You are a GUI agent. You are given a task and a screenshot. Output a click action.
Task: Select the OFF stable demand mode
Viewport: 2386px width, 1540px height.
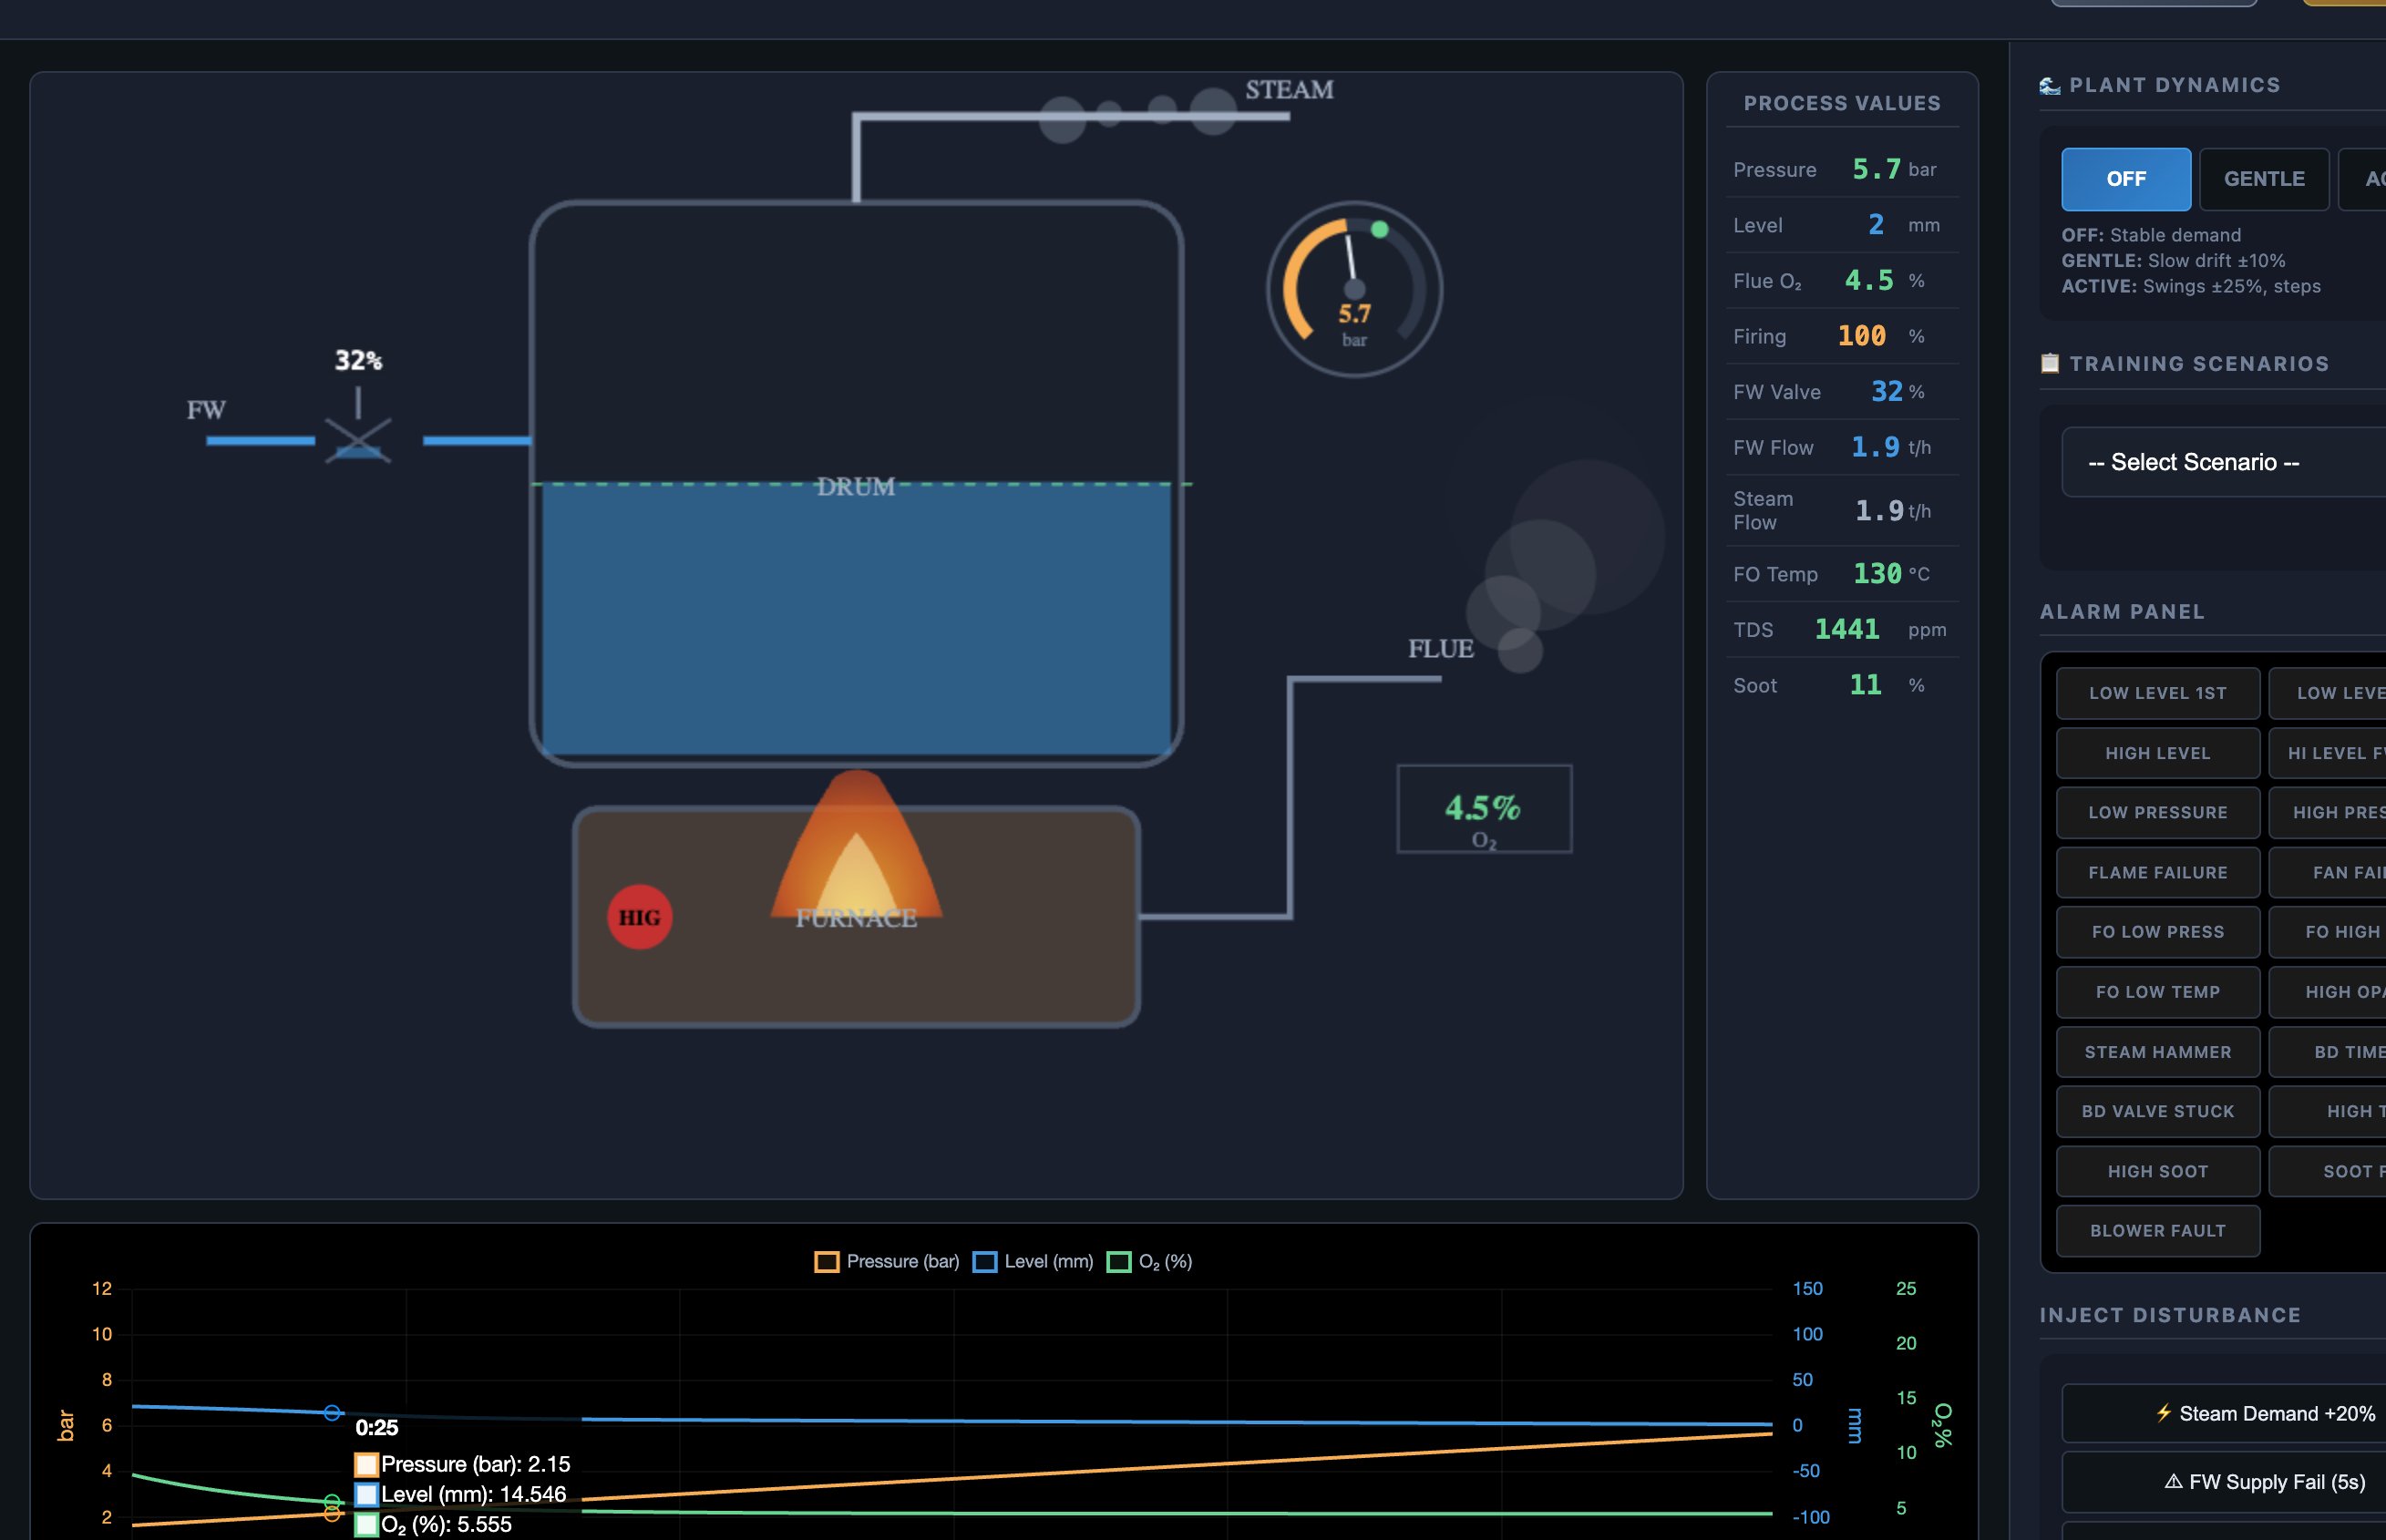click(x=2126, y=179)
